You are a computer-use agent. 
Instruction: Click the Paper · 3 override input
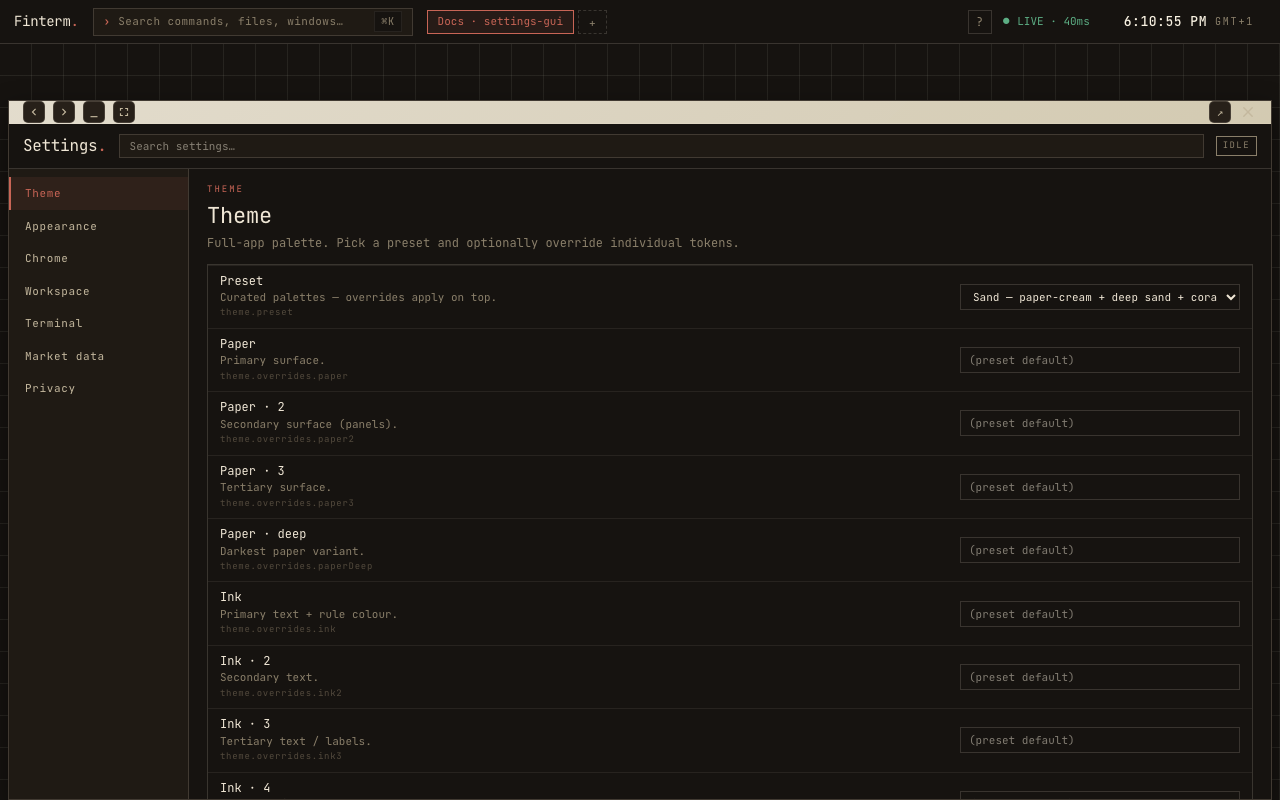pyautogui.click(x=1100, y=487)
